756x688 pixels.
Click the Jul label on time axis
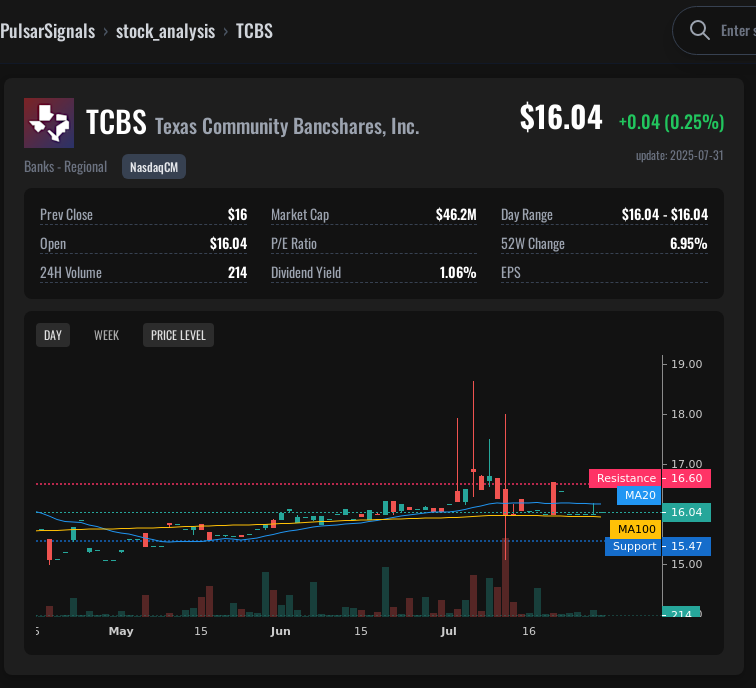[448, 631]
